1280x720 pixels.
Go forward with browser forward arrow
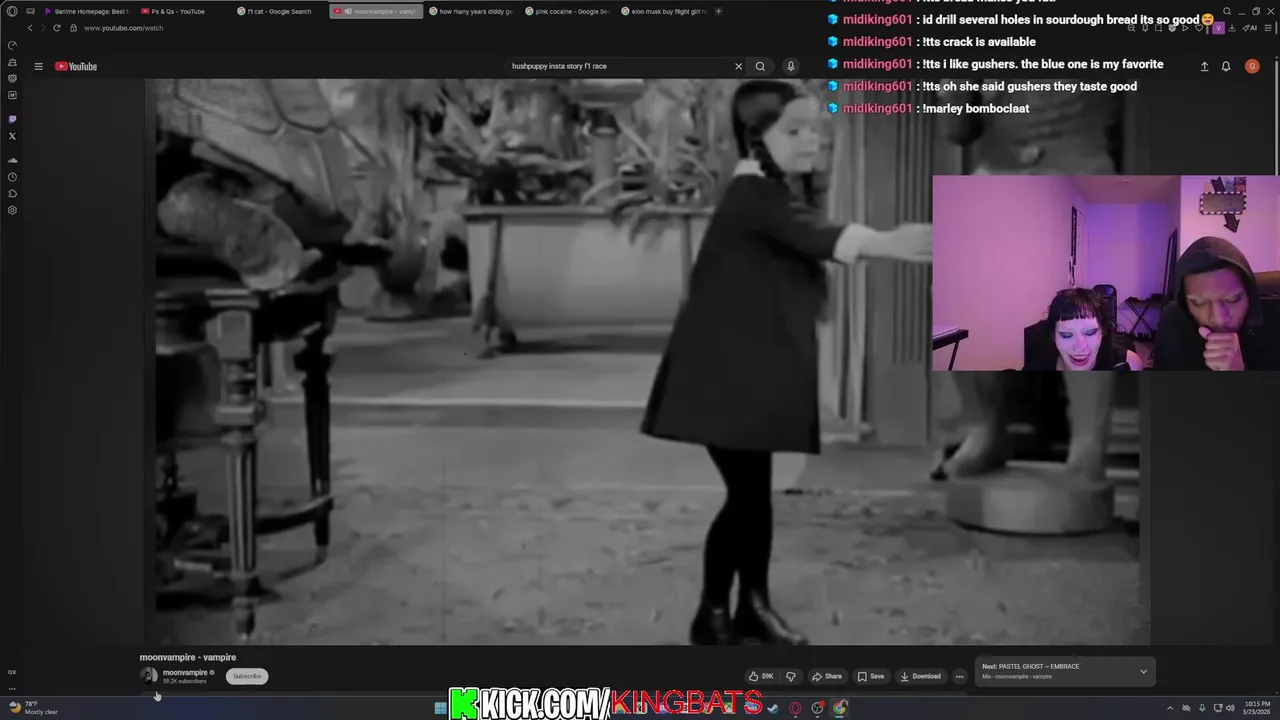pyautogui.click(x=43, y=28)
